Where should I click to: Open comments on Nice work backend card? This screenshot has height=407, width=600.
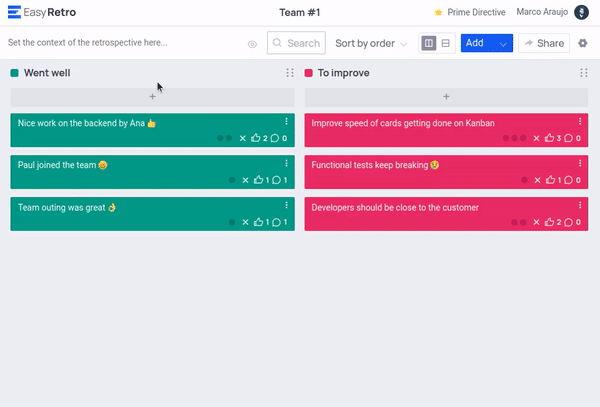[275, 138]
